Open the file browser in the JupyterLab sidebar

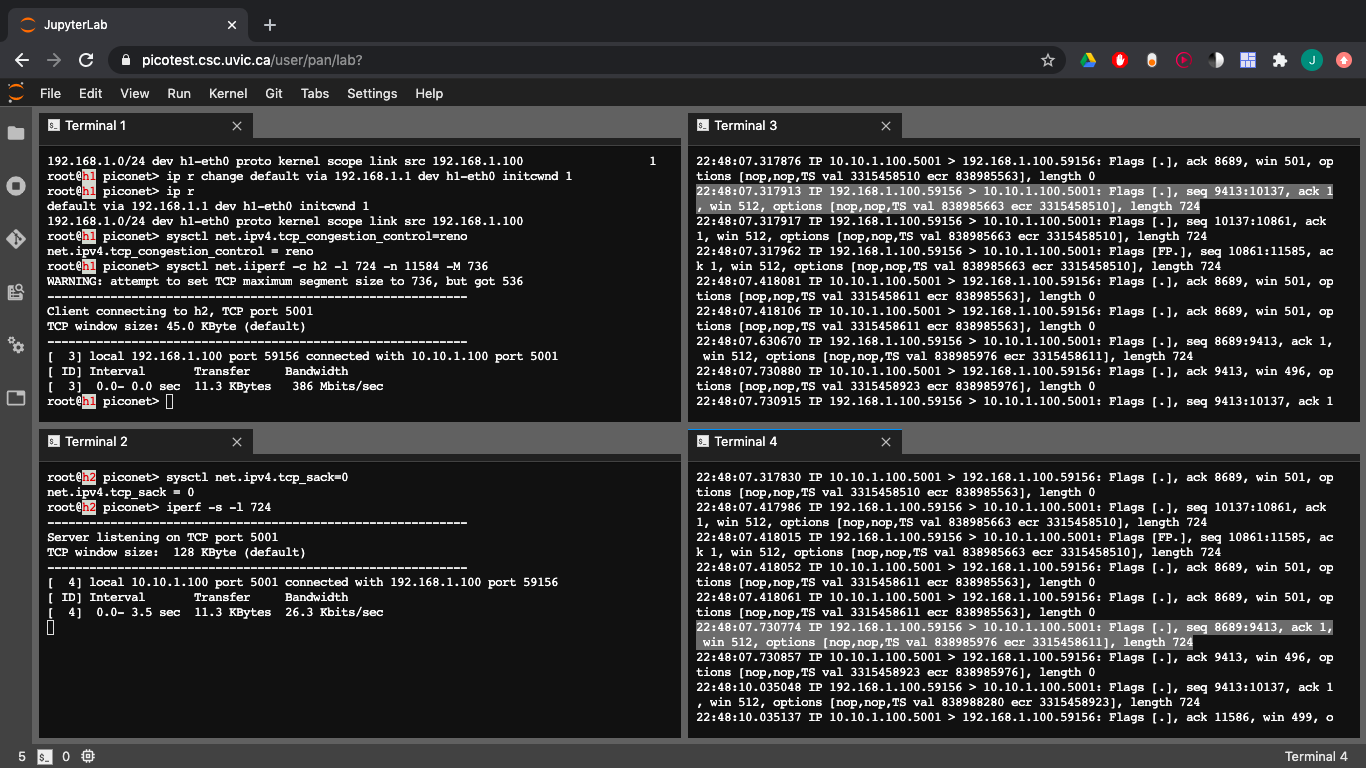pos(15,131)
